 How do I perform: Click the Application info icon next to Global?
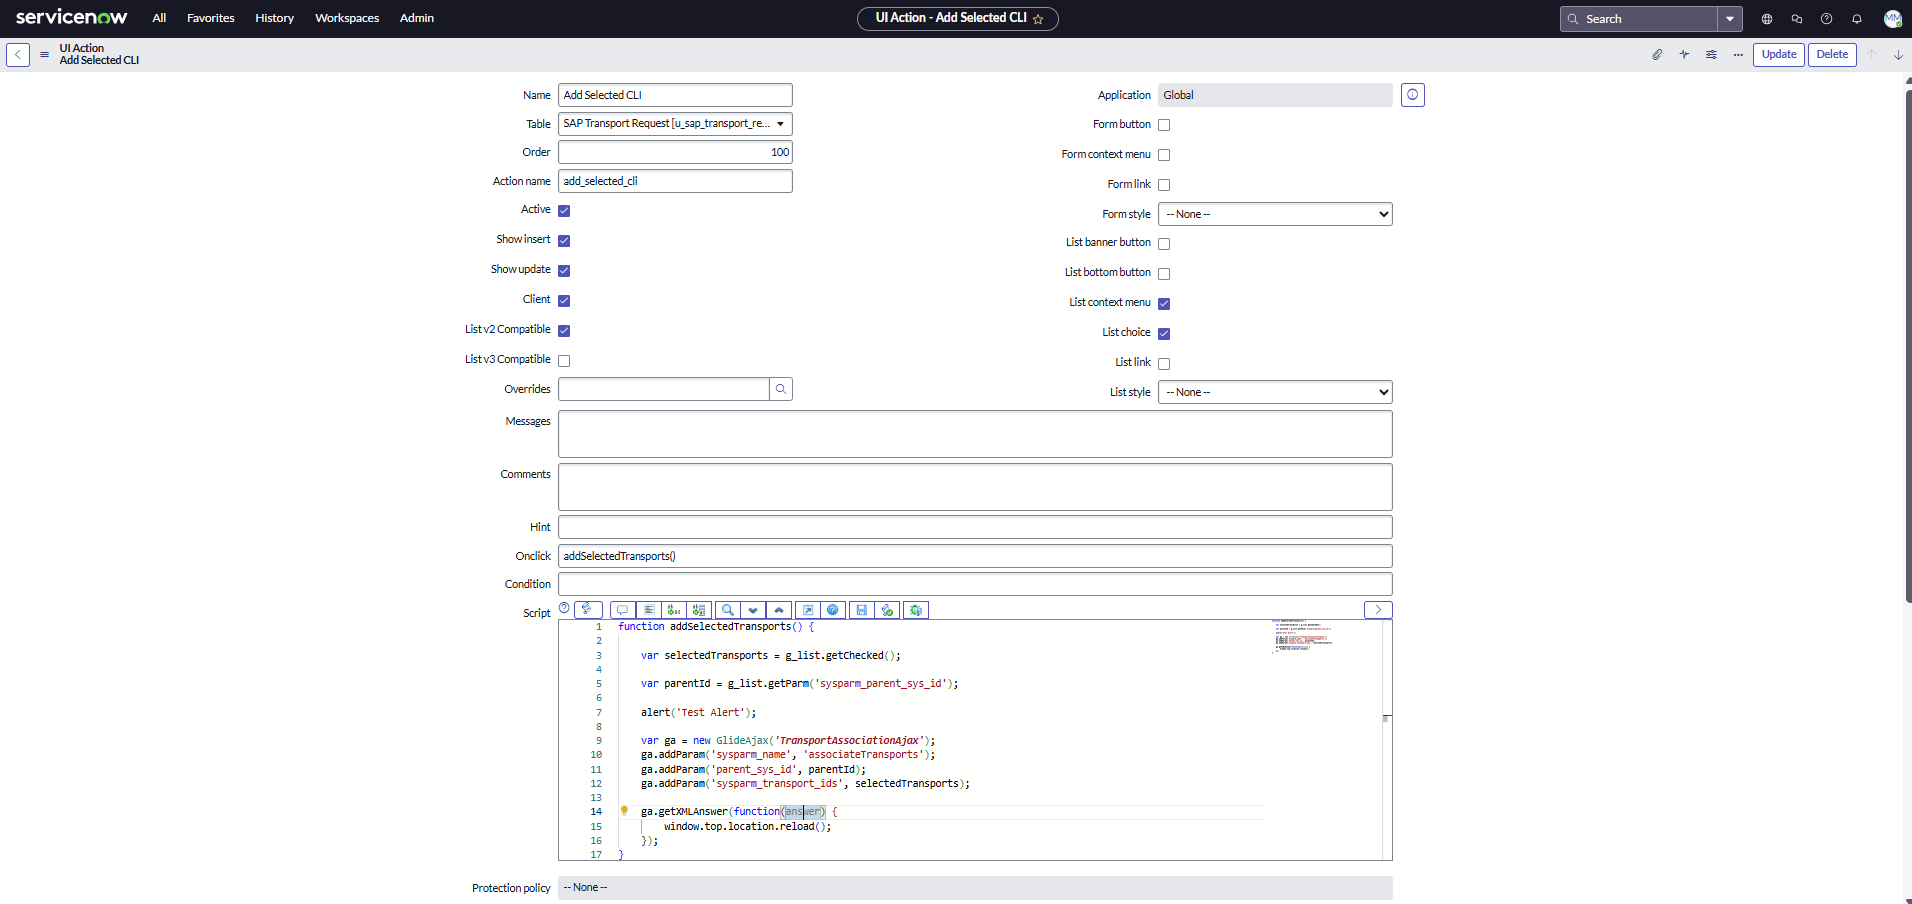(x=1412, y=95)
